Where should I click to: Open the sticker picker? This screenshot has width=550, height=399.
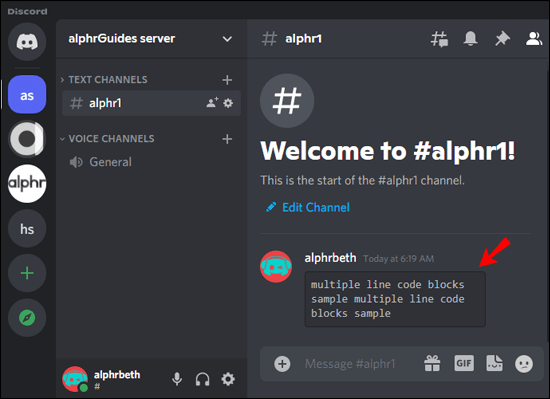[x=494, y=363]
